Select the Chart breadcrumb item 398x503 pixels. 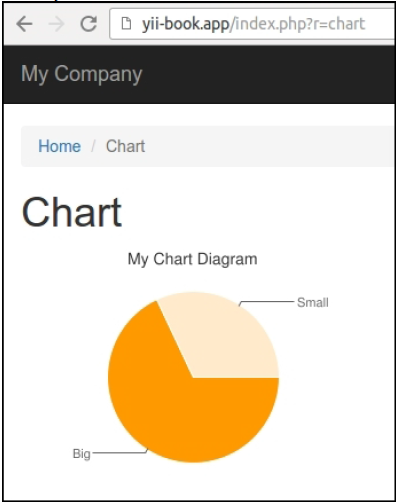coord(125,146)
